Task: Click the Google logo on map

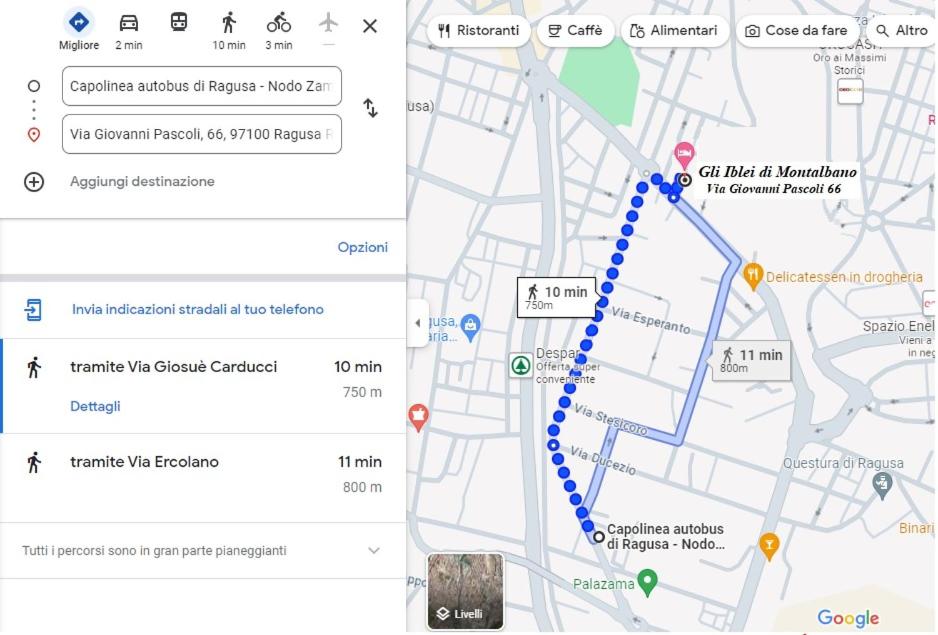Action: [848, 617]
